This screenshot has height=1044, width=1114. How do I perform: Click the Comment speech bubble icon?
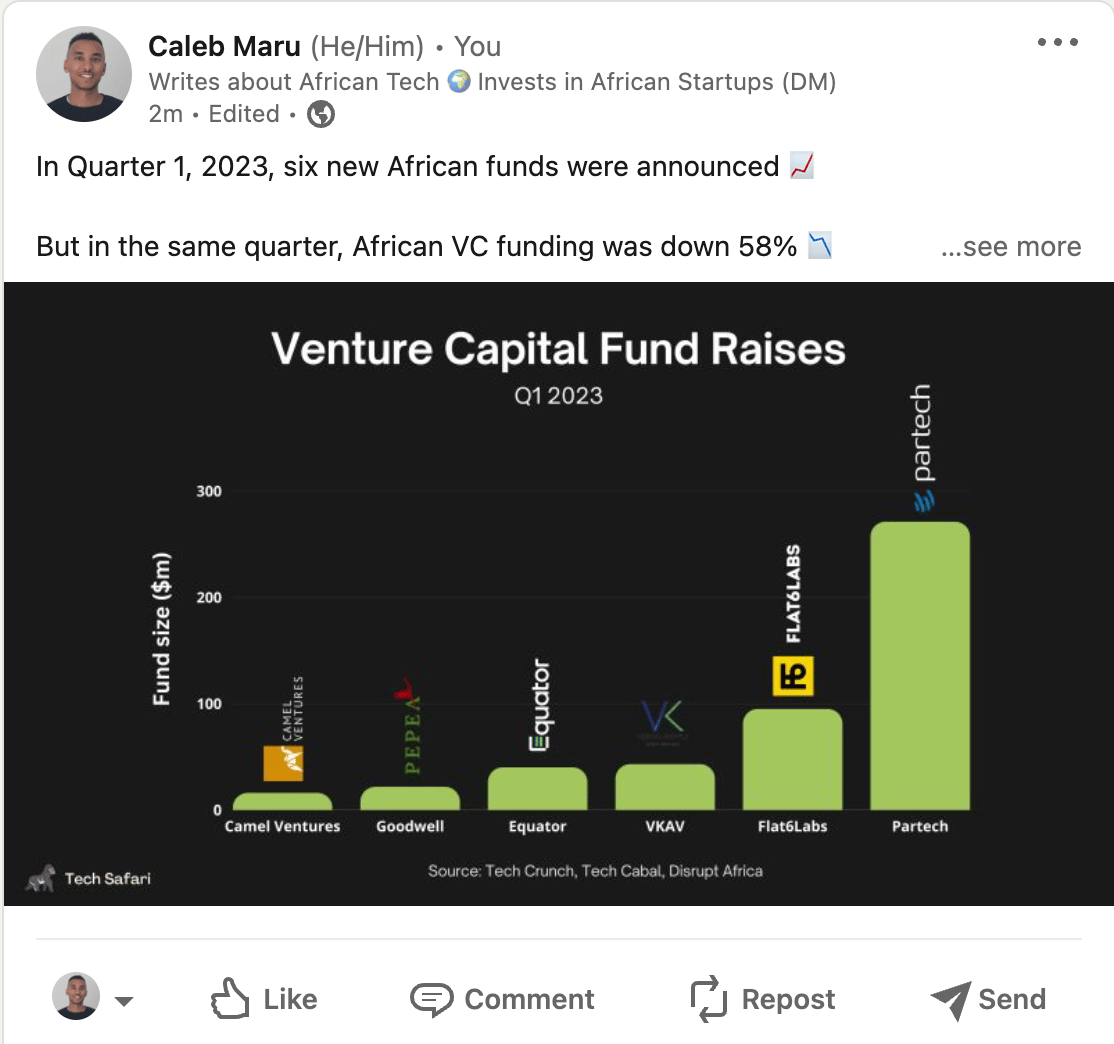[432, 999]
